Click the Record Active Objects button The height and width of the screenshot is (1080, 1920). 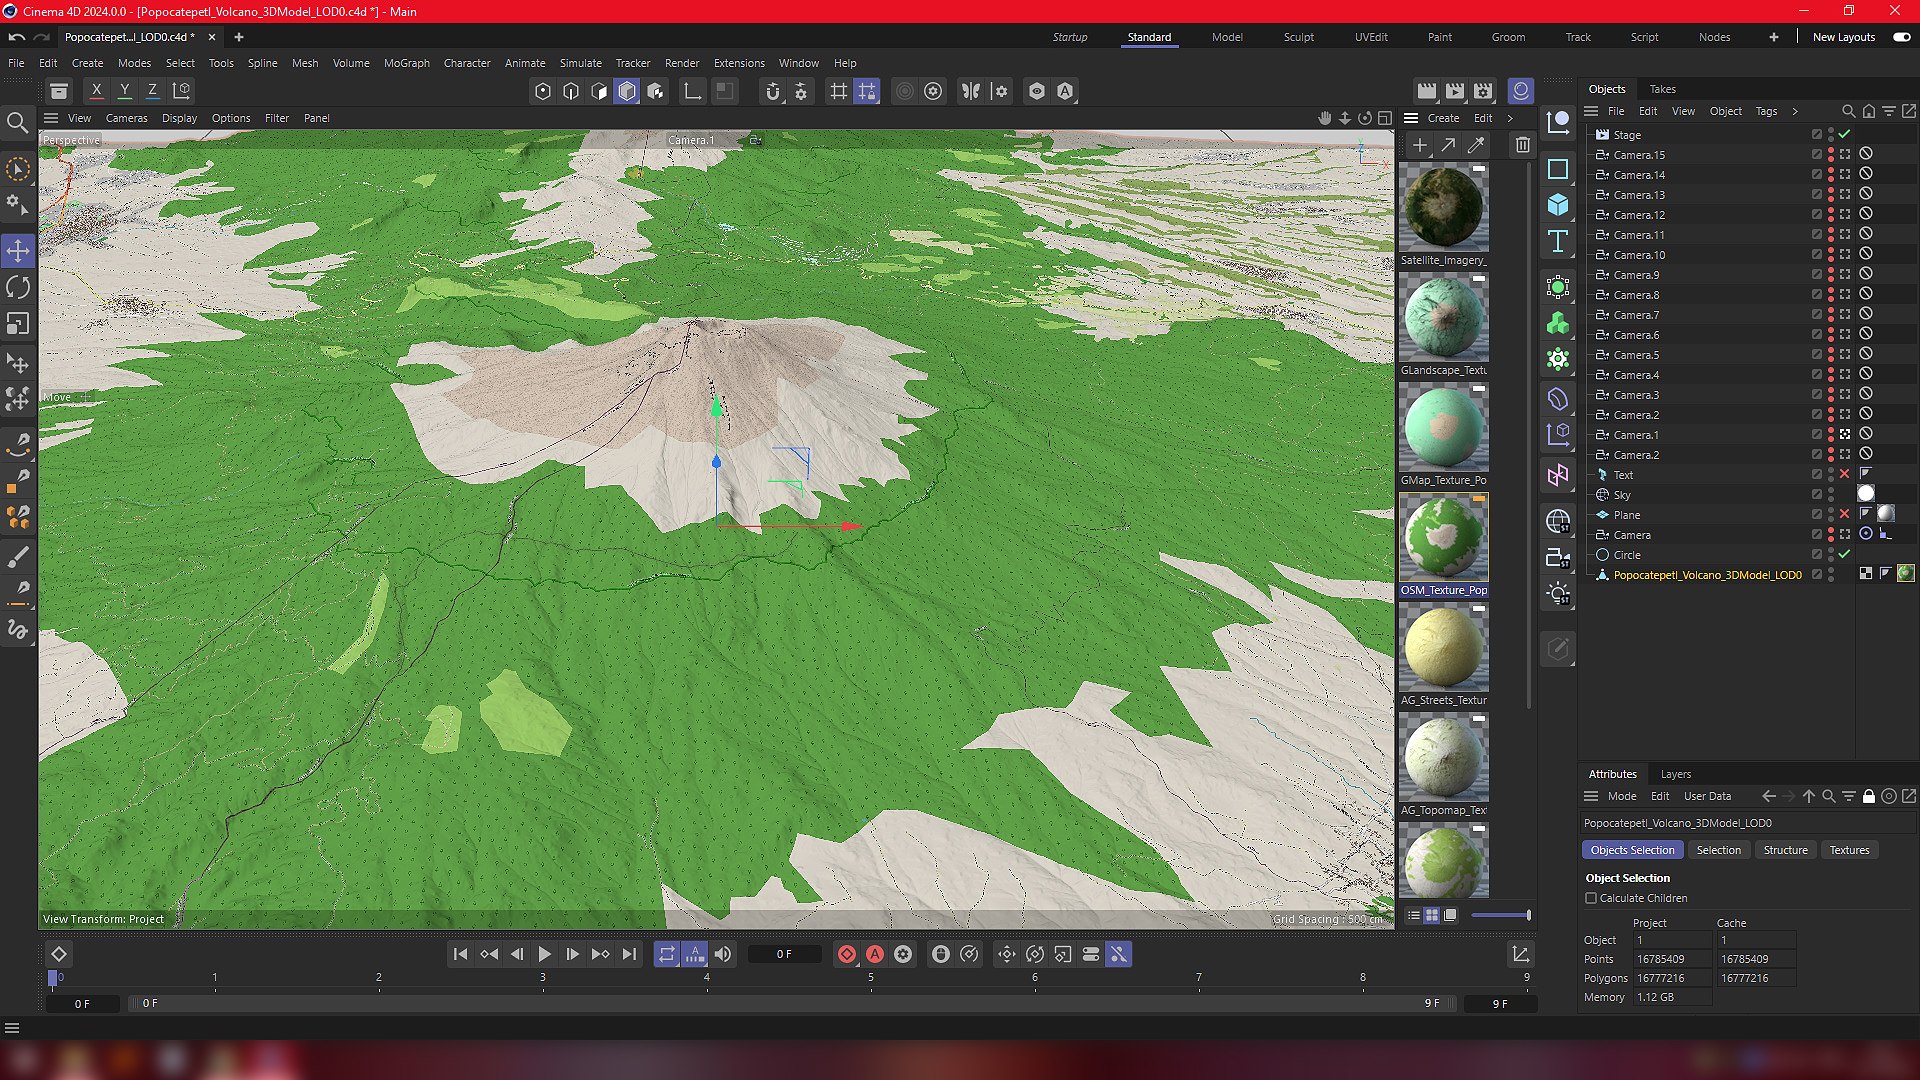847,954
